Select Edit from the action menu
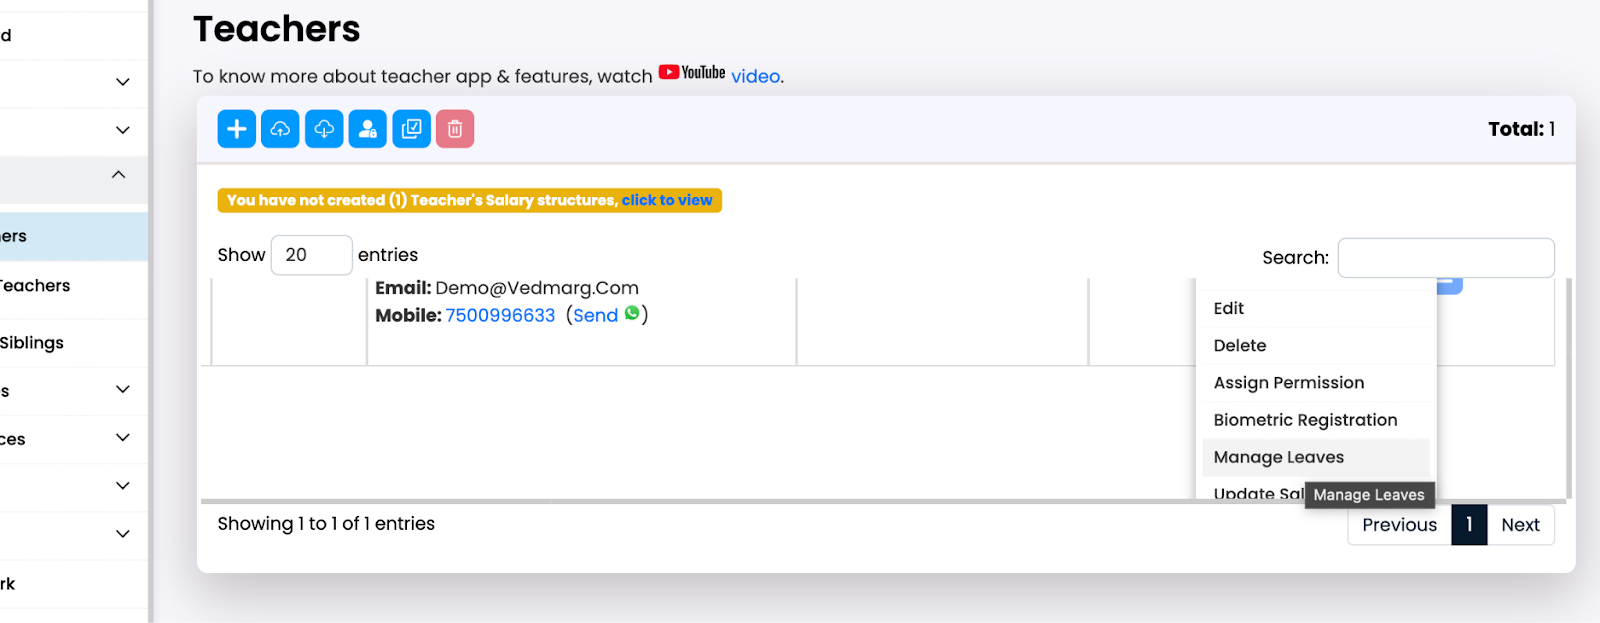 coord(1229,308)
